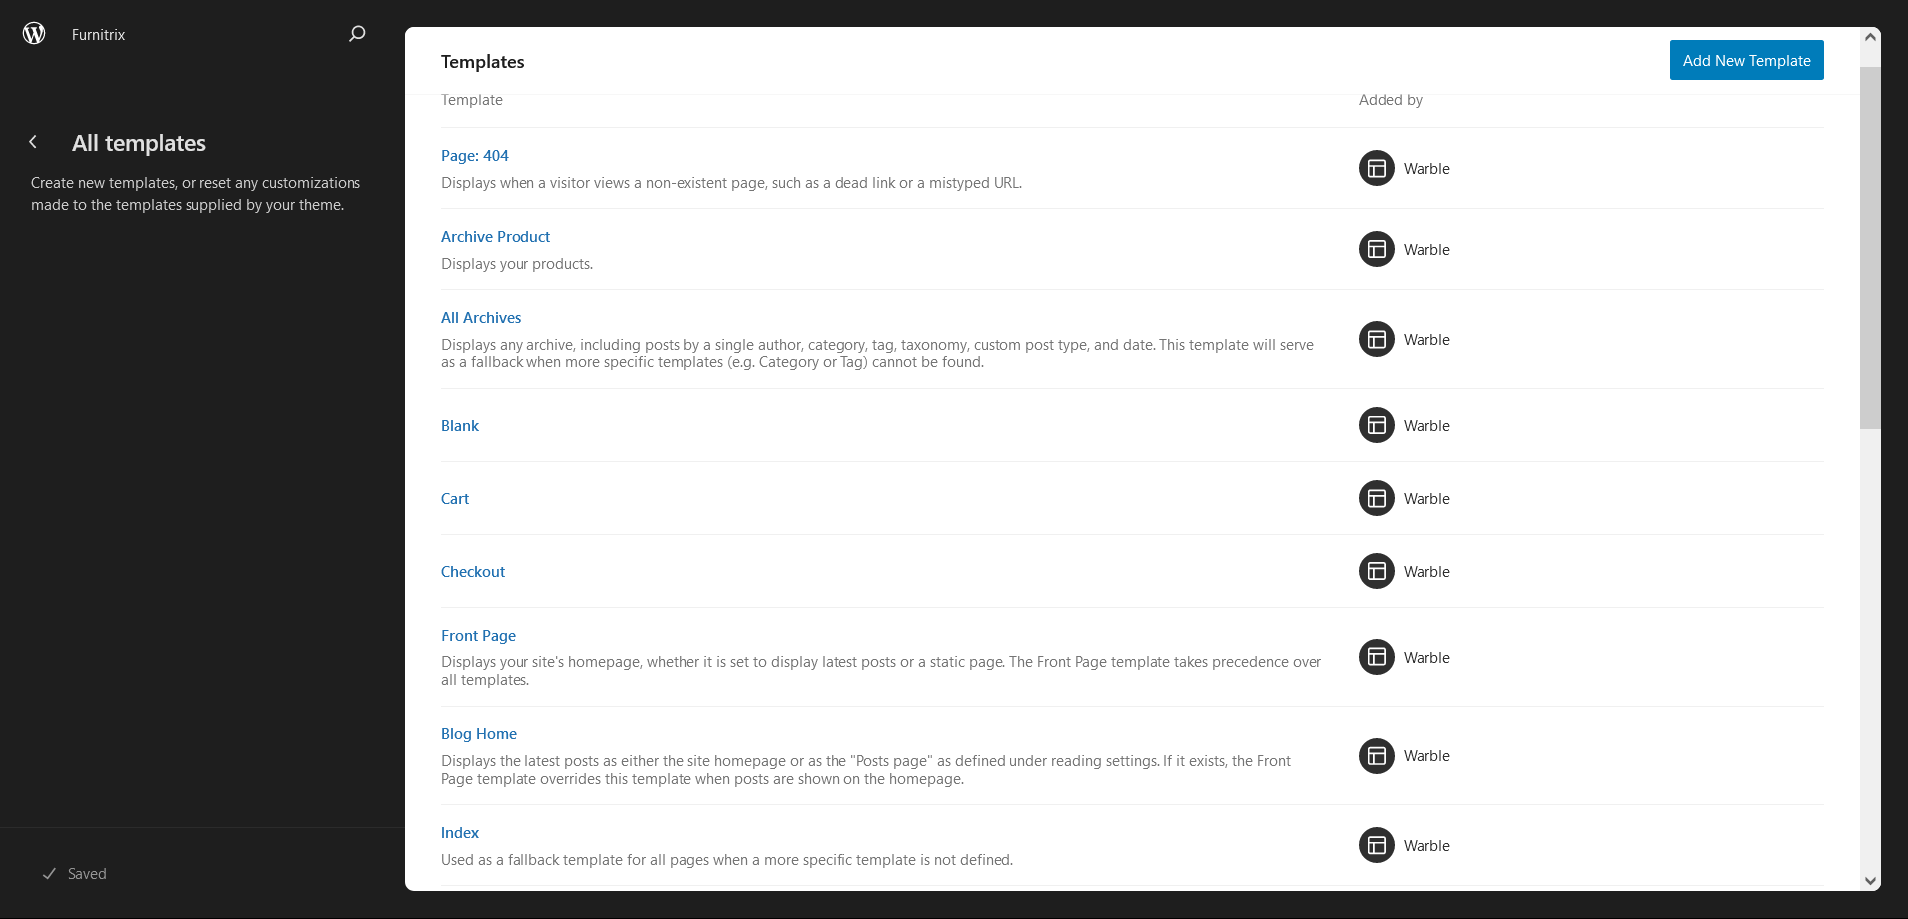Go back using the left chevron
This screenshot has height=919, width=1908.
[x=33, y=142]
